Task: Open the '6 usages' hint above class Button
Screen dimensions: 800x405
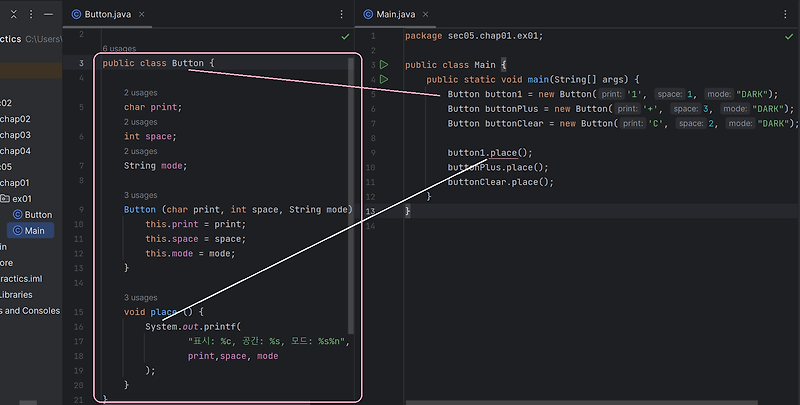Action: 119,48
